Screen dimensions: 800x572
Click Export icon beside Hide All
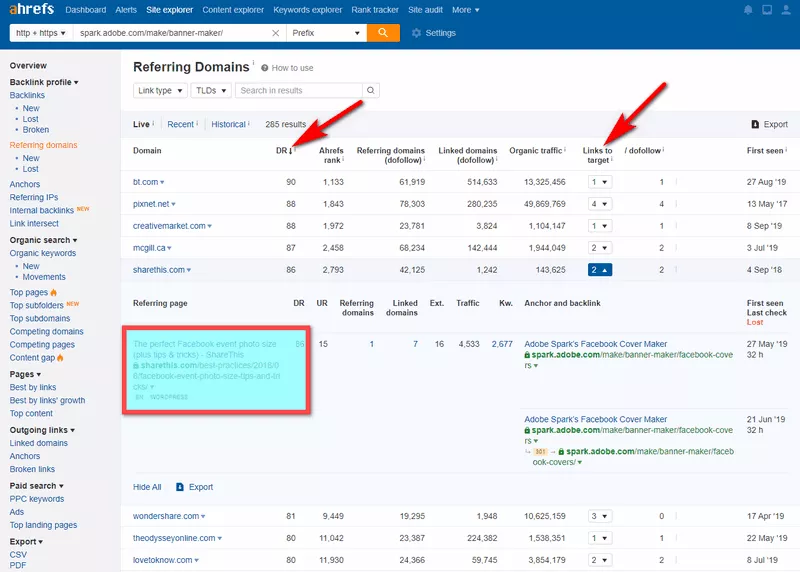coord(180,487)
